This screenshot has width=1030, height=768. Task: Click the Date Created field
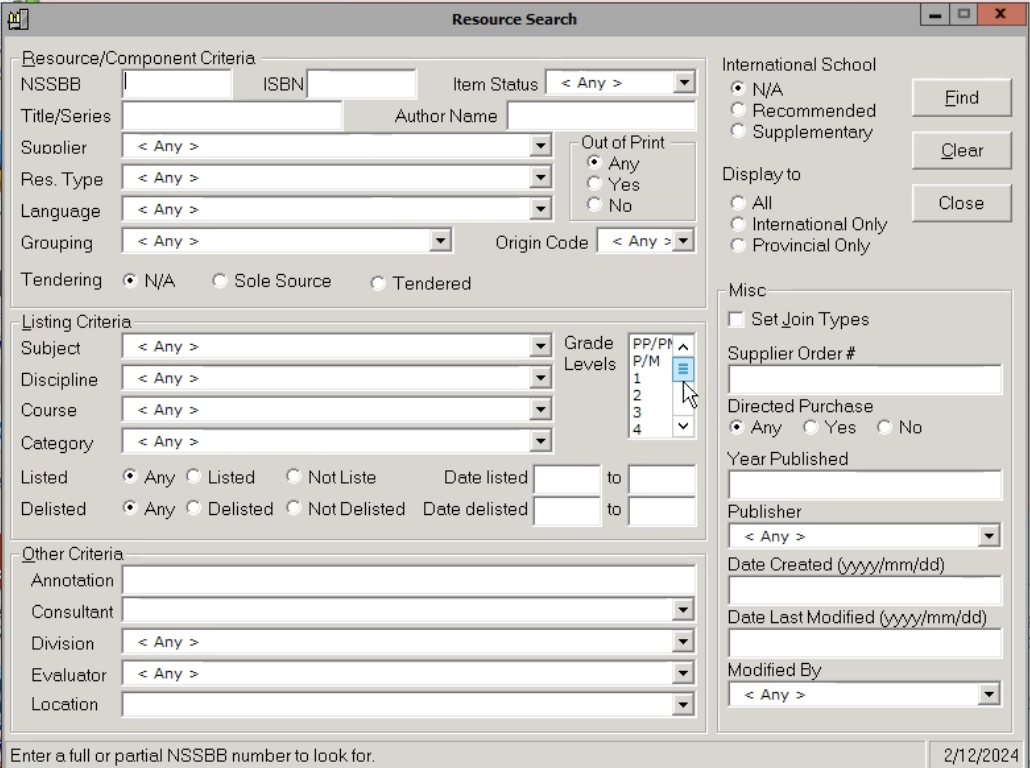click(865, 590)
